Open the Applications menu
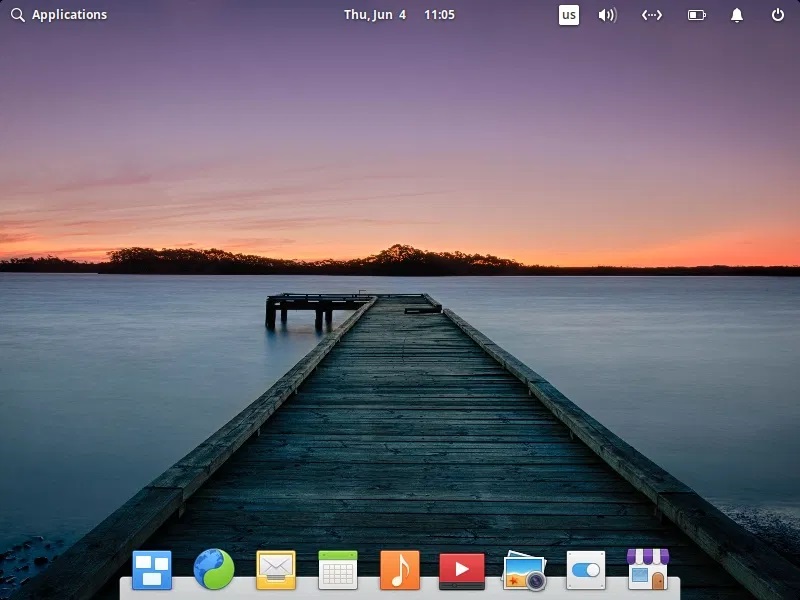800x600 pixels. [x=68, y=15]
